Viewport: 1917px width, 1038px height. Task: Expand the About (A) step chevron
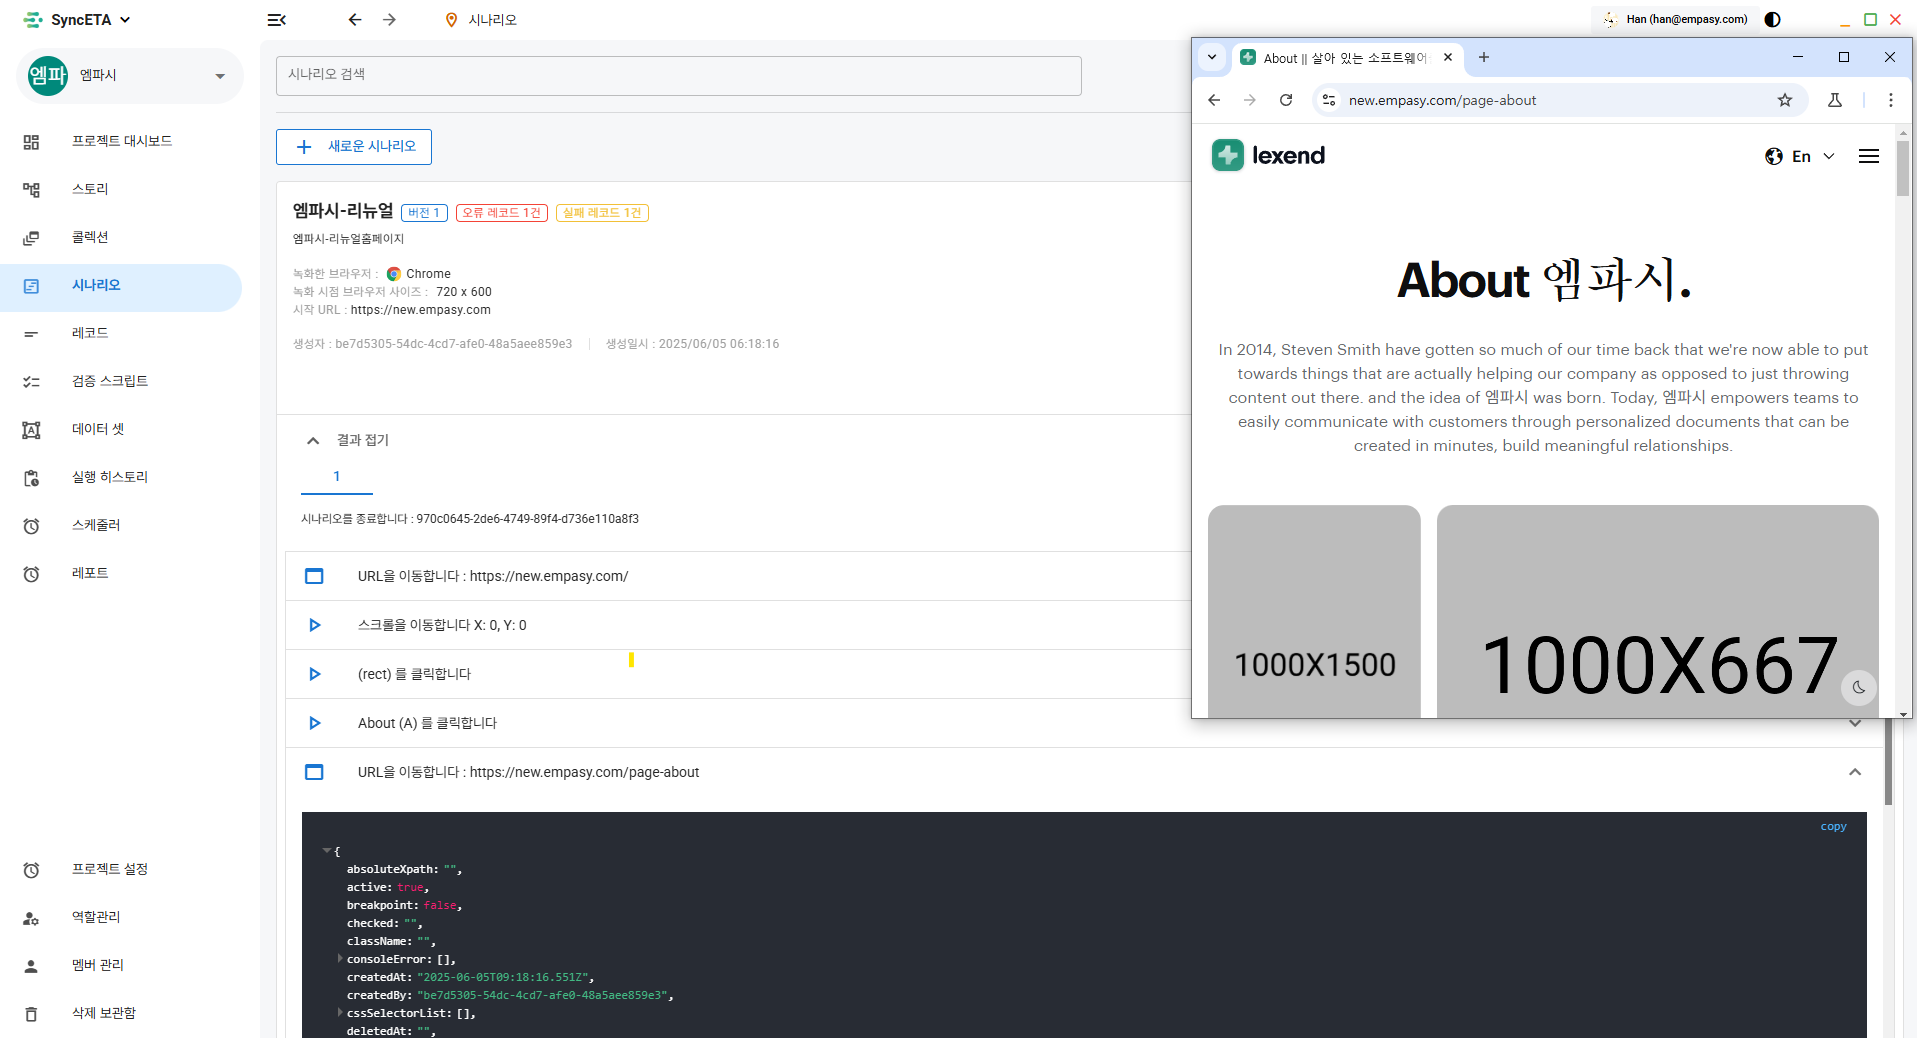(1855, 724)
